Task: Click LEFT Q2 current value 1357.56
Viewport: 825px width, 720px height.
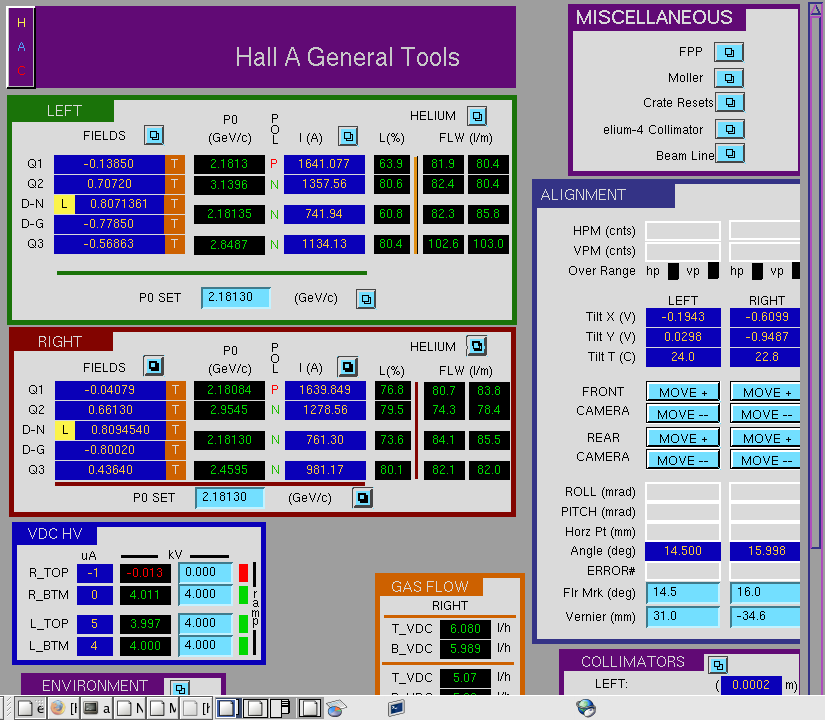Action: (324, 184)
